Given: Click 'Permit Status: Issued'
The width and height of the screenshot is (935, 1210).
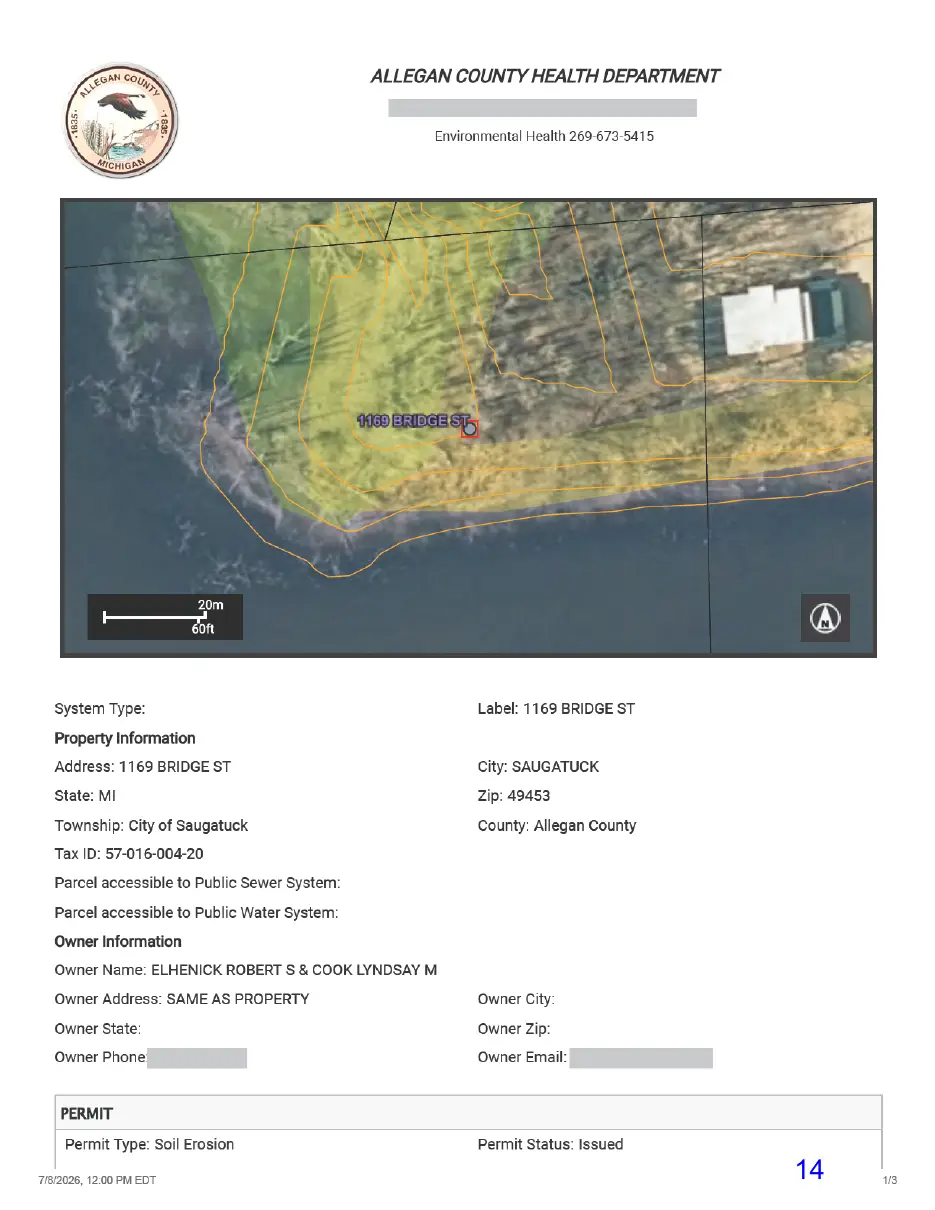Looking at the screenshot, I should 551,1144.
